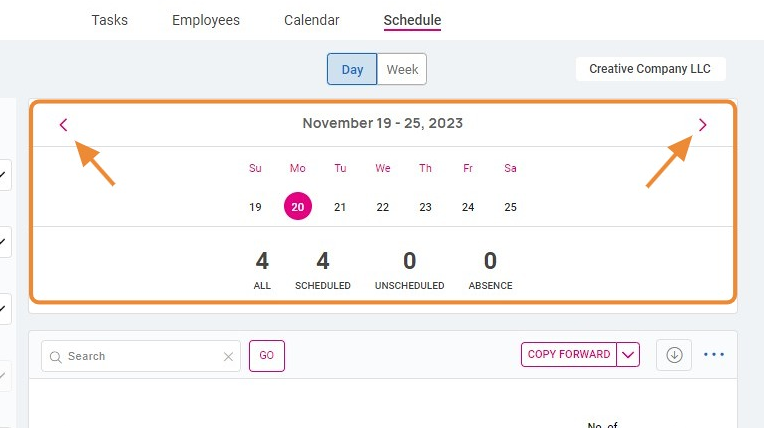Image resolution: width=764 pixels, height=428 pixels.
Task: Open the Employees tab
Action: (x=206, y=20)
